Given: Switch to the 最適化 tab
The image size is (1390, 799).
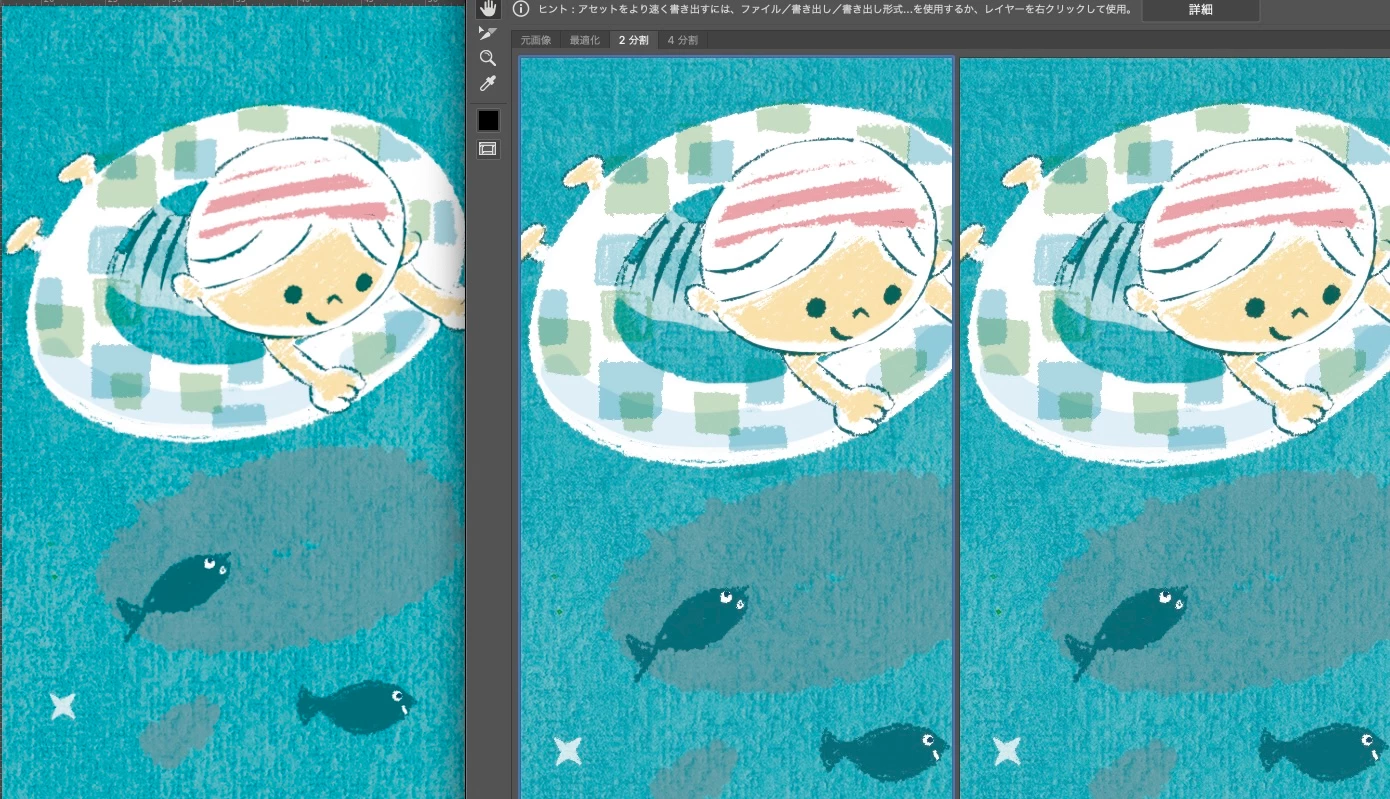Looking at the screenshot, I should point(585,40).
